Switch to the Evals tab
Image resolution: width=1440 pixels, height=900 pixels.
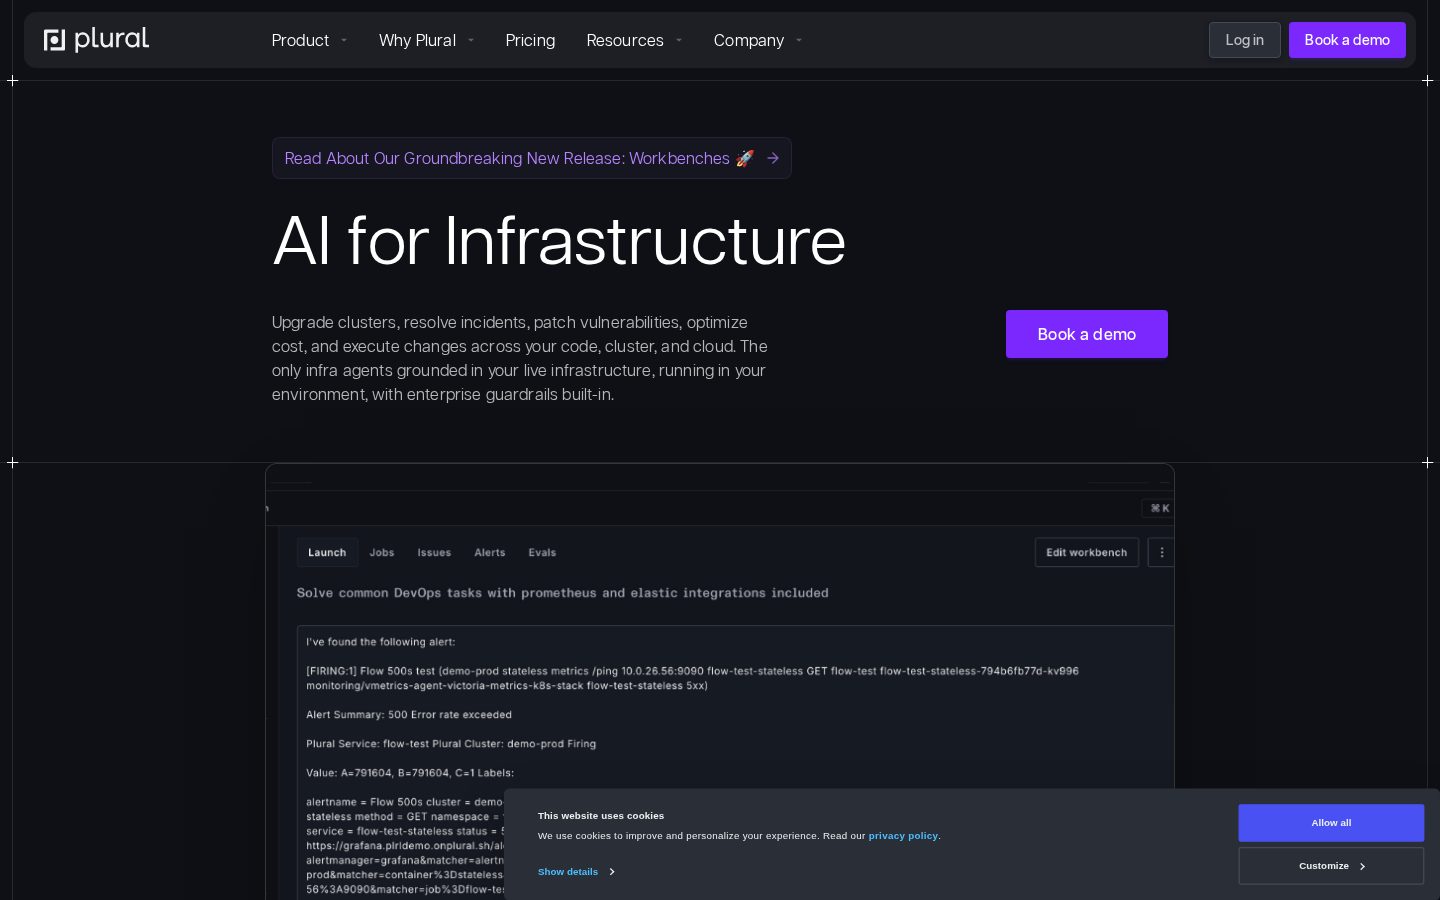[x=542, y=552]
